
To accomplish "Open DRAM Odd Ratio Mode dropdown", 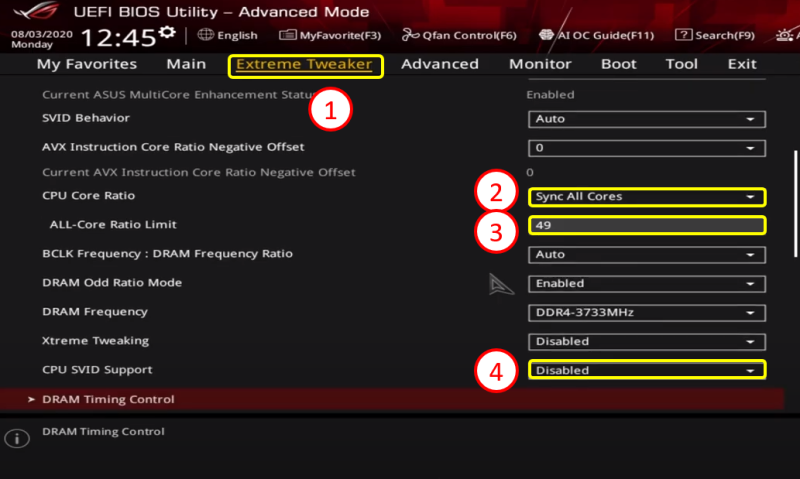I will tap(647, 284).
